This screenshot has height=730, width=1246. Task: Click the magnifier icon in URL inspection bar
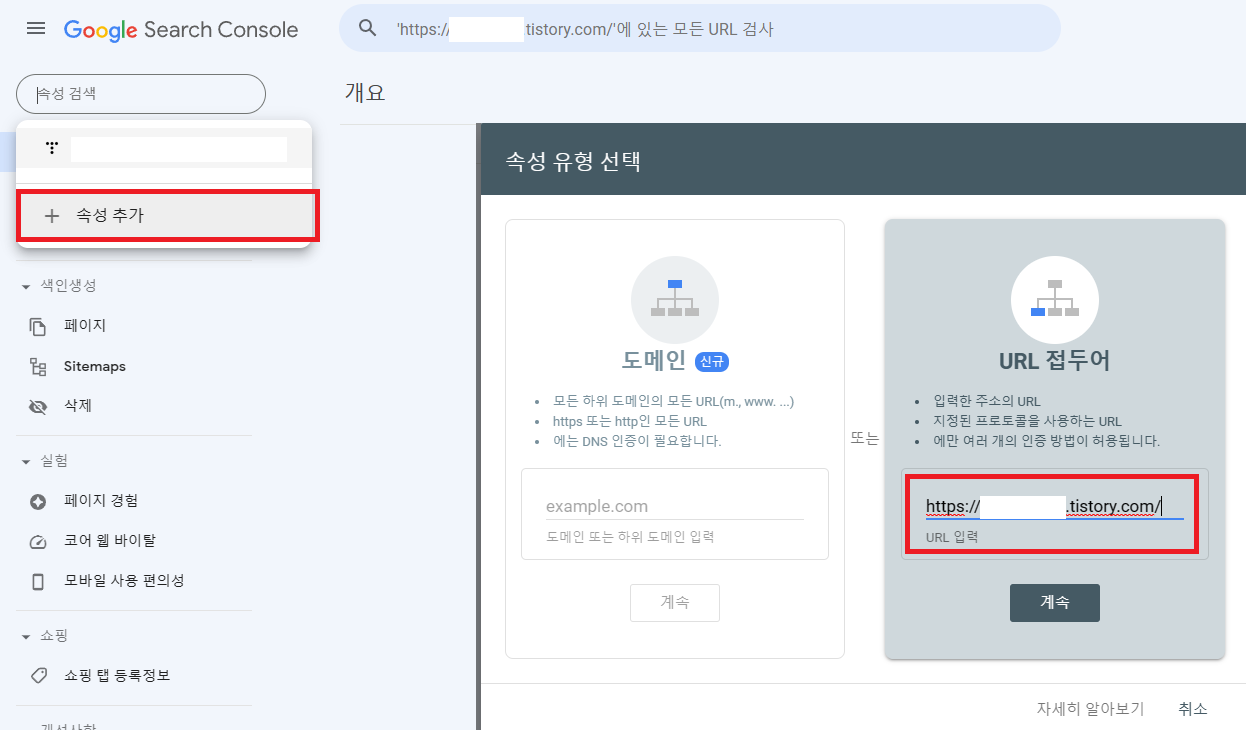[368, 29]
